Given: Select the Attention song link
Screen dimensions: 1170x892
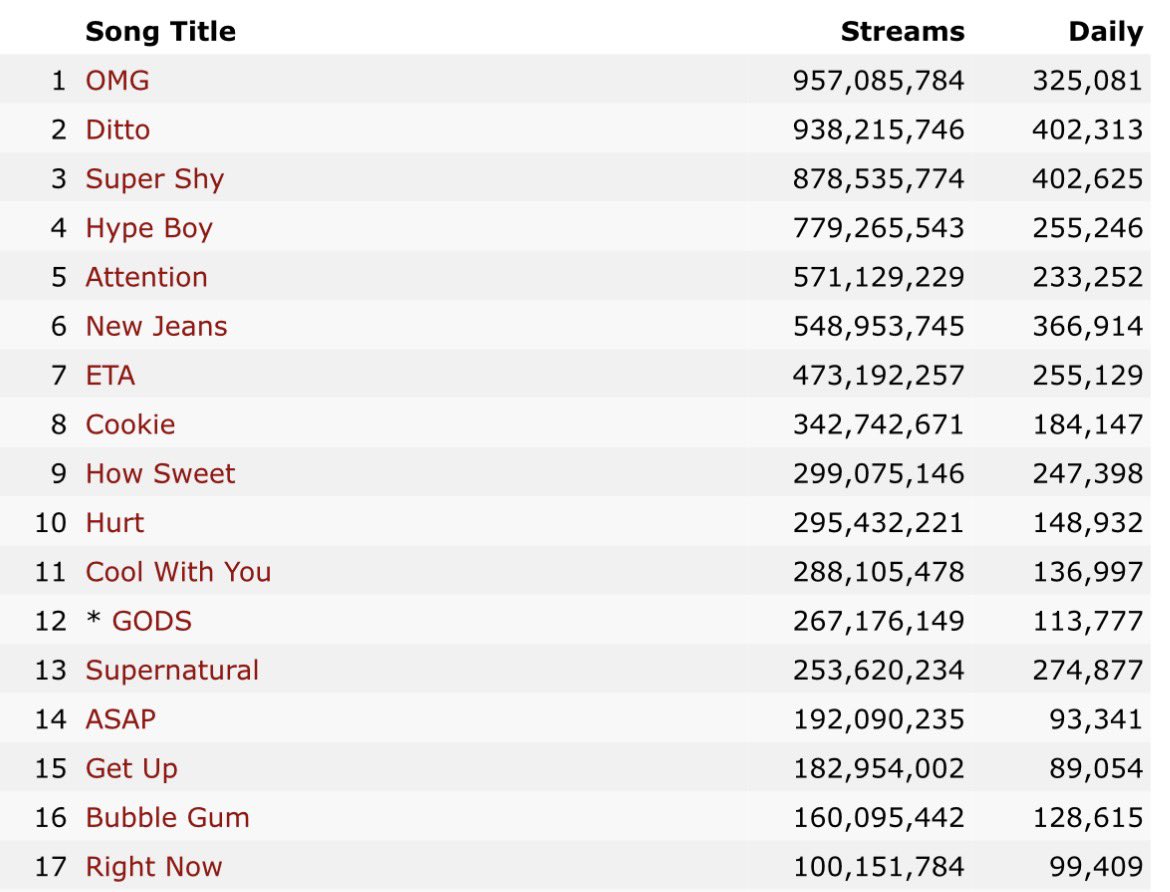Looking at the screenshot, I should tap(146, 277).
